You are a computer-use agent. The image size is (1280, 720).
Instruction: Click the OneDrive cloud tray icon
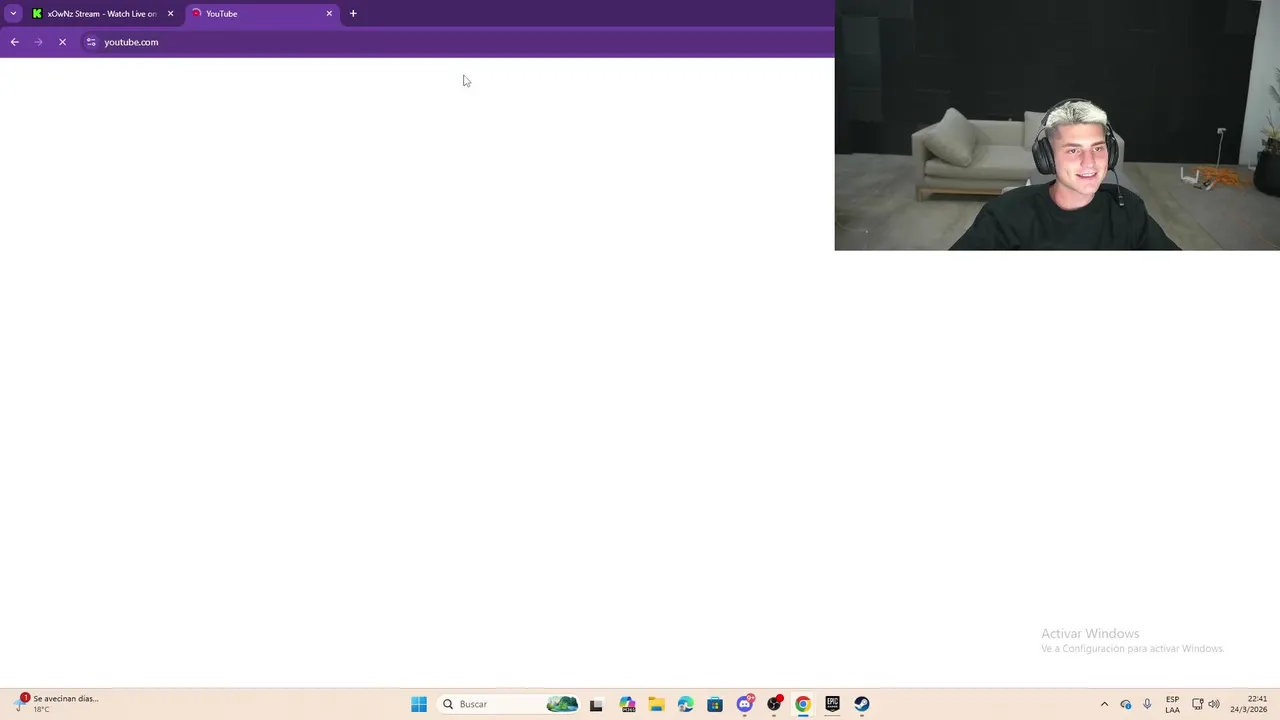tap(1126, 704)
